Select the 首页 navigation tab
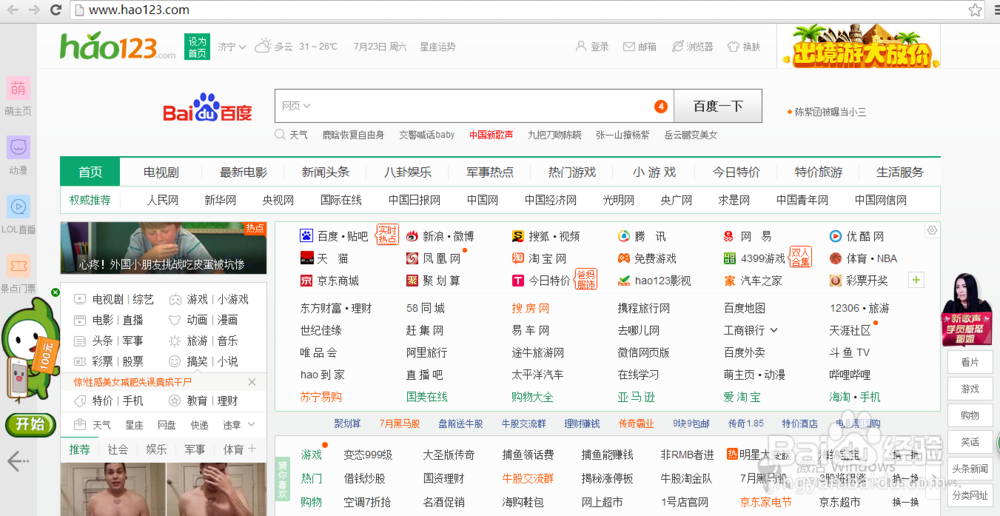The height and width of the screenshot is (516, 1000). pyautogui.click(x=90, y=172)
